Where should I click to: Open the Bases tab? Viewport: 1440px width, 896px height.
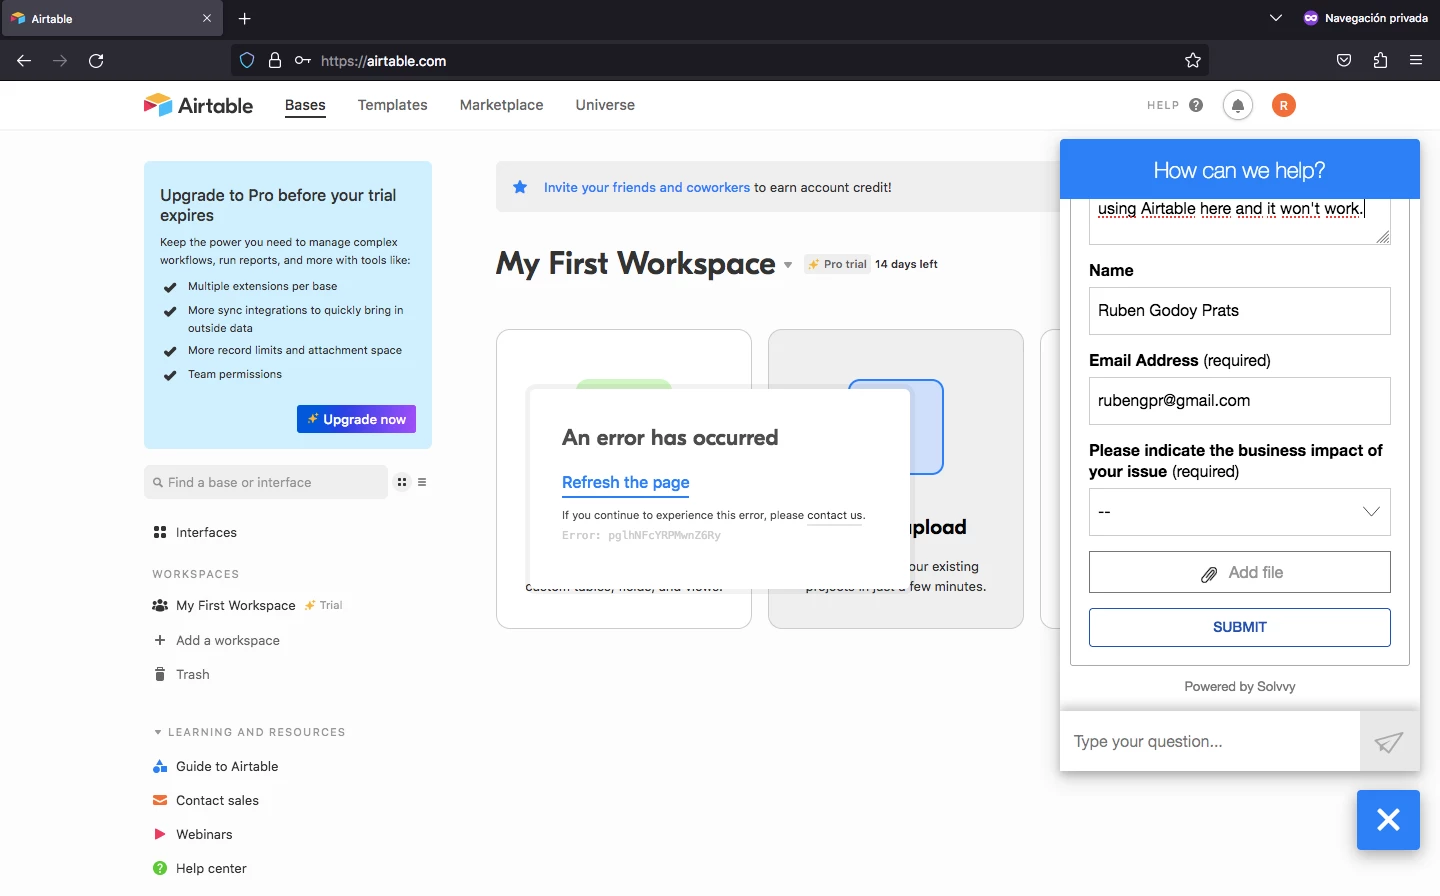306,105
